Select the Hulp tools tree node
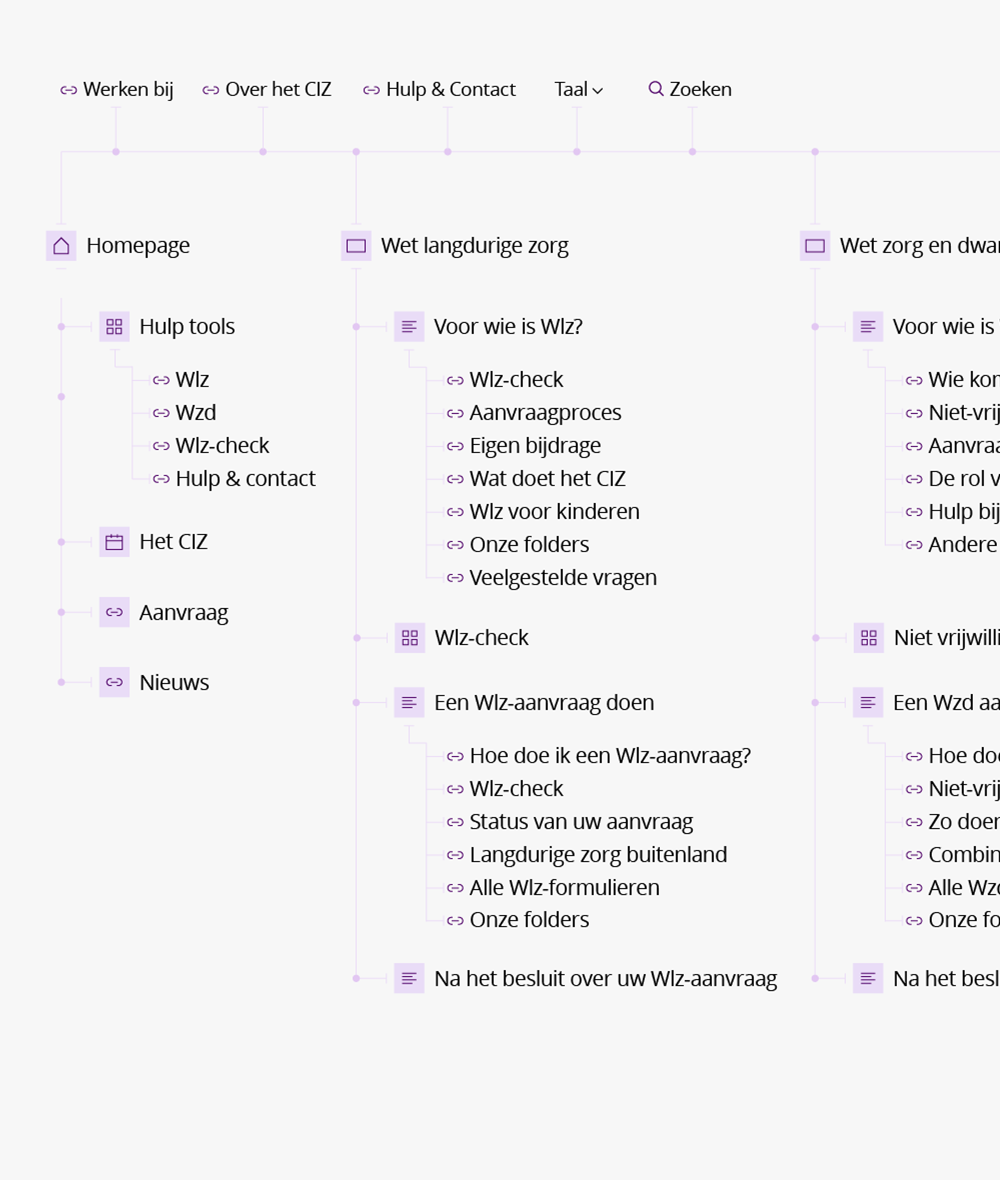This screenshot has height=1180, width=1000. pyautogui.click(x=187, y=327)
